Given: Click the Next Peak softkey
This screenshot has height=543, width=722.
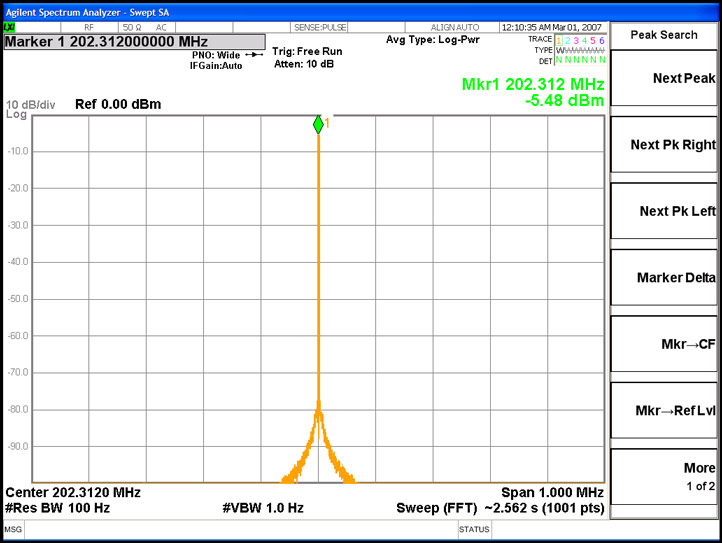Looking at the screenshot, I should tap(664, 78).
